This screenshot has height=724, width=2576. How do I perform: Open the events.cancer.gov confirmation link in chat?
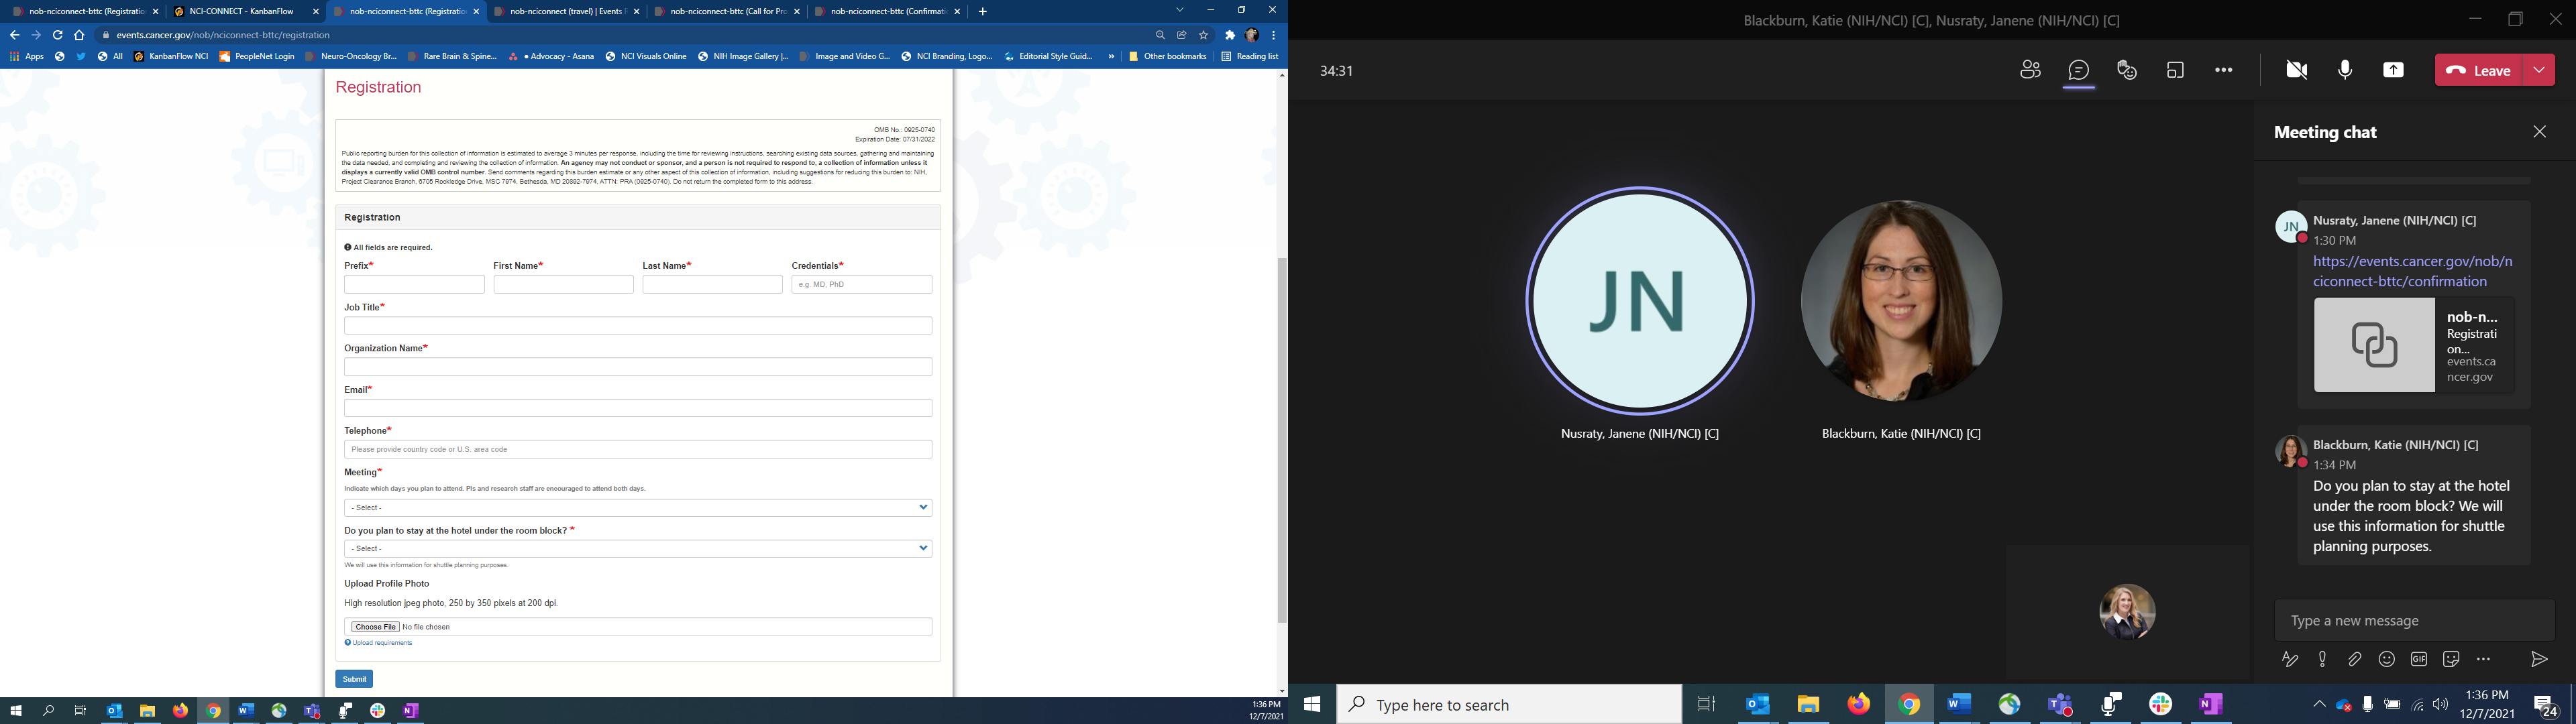[x=2412, y=272]
